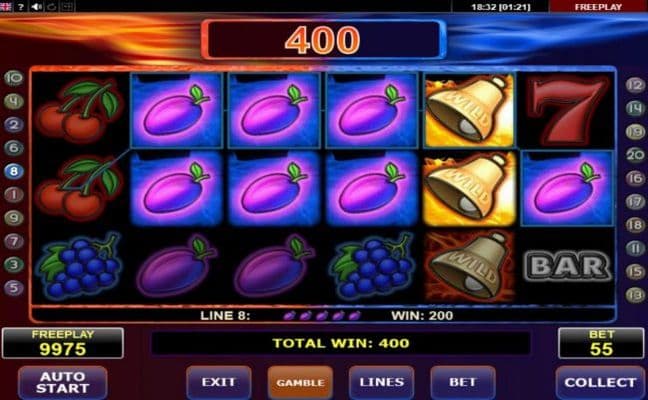Choose payline 20 marker on the right
Screen dimensions: 648x400
(x=635, y=155)
